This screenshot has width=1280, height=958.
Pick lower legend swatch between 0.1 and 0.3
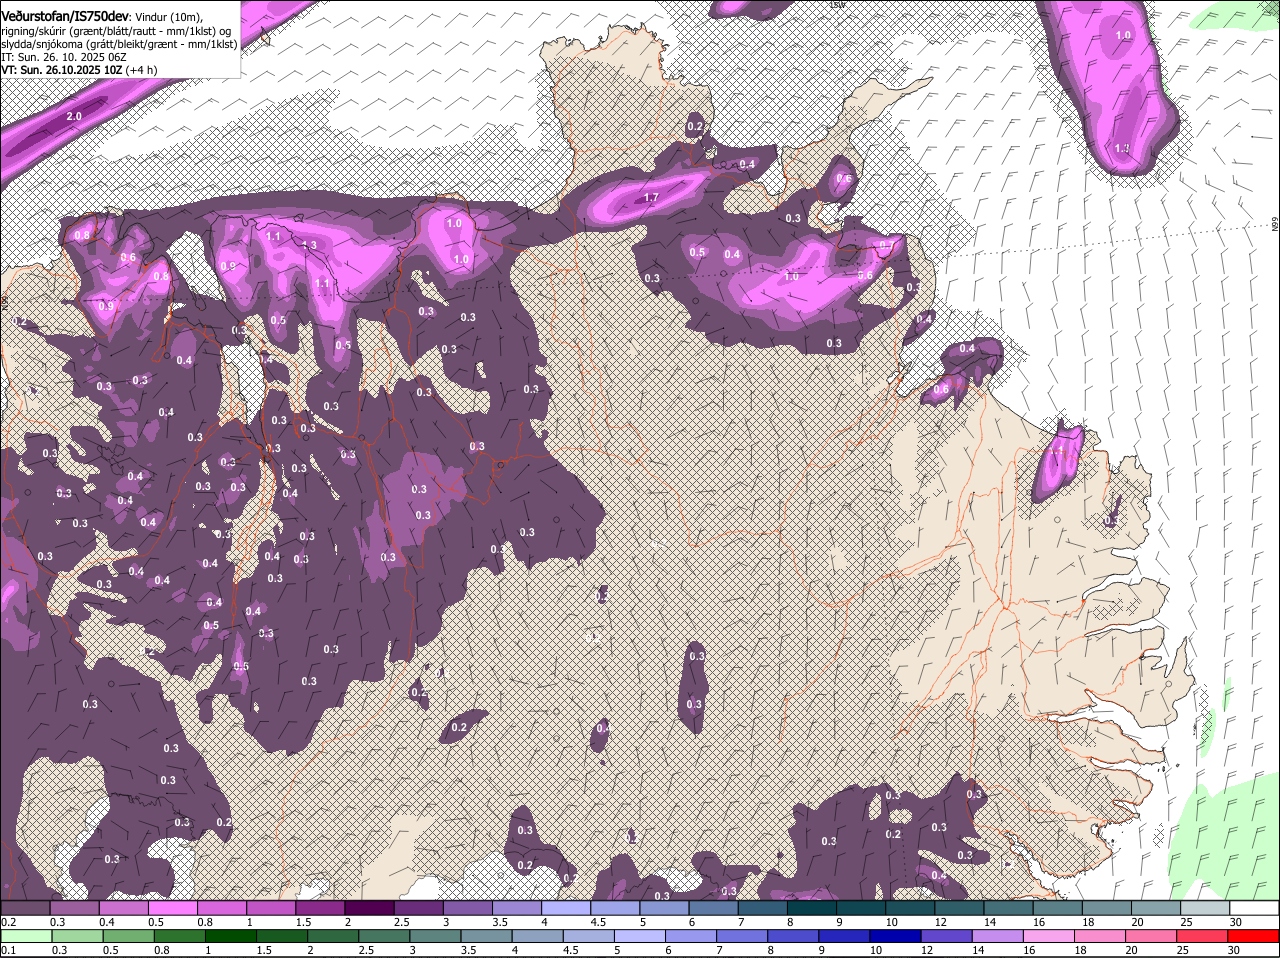click(25, 936)
